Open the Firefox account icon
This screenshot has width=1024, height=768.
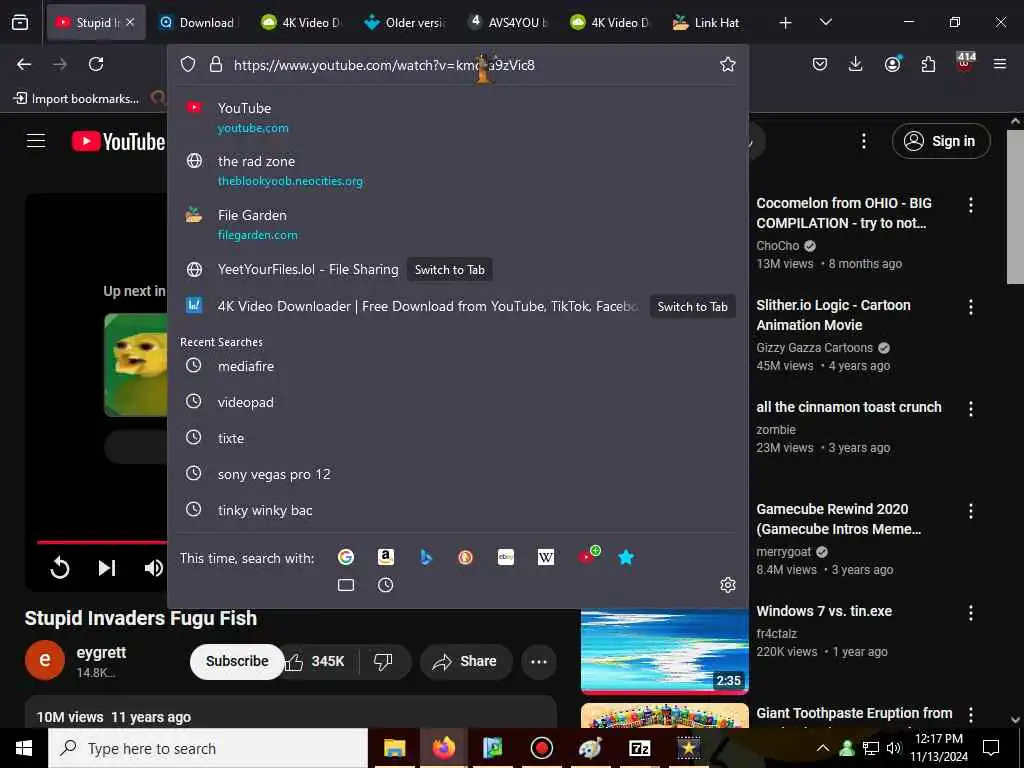[x=892, y=64]
